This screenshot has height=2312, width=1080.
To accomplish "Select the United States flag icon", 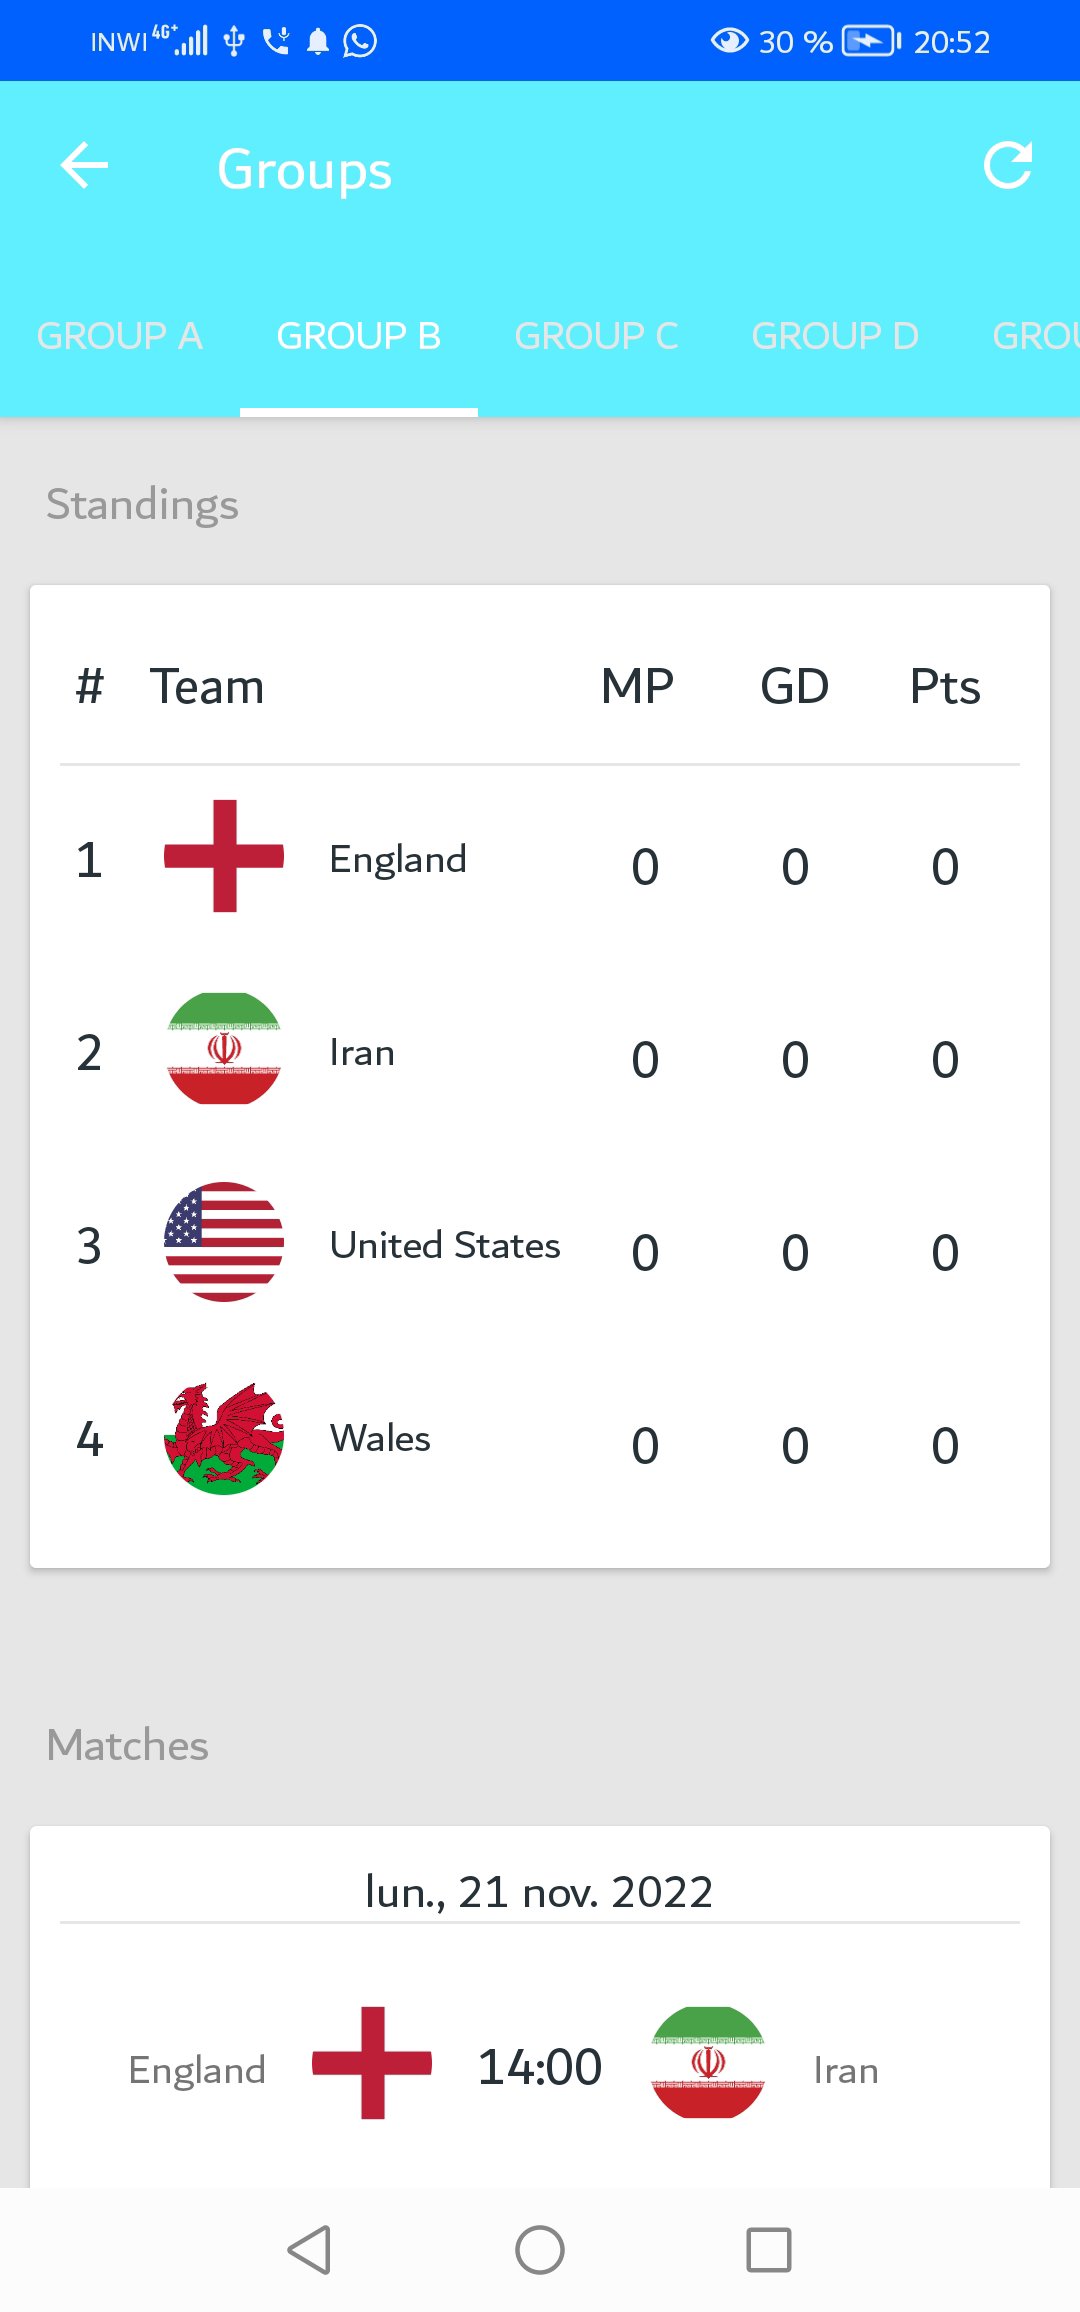I will [224, 1242].
